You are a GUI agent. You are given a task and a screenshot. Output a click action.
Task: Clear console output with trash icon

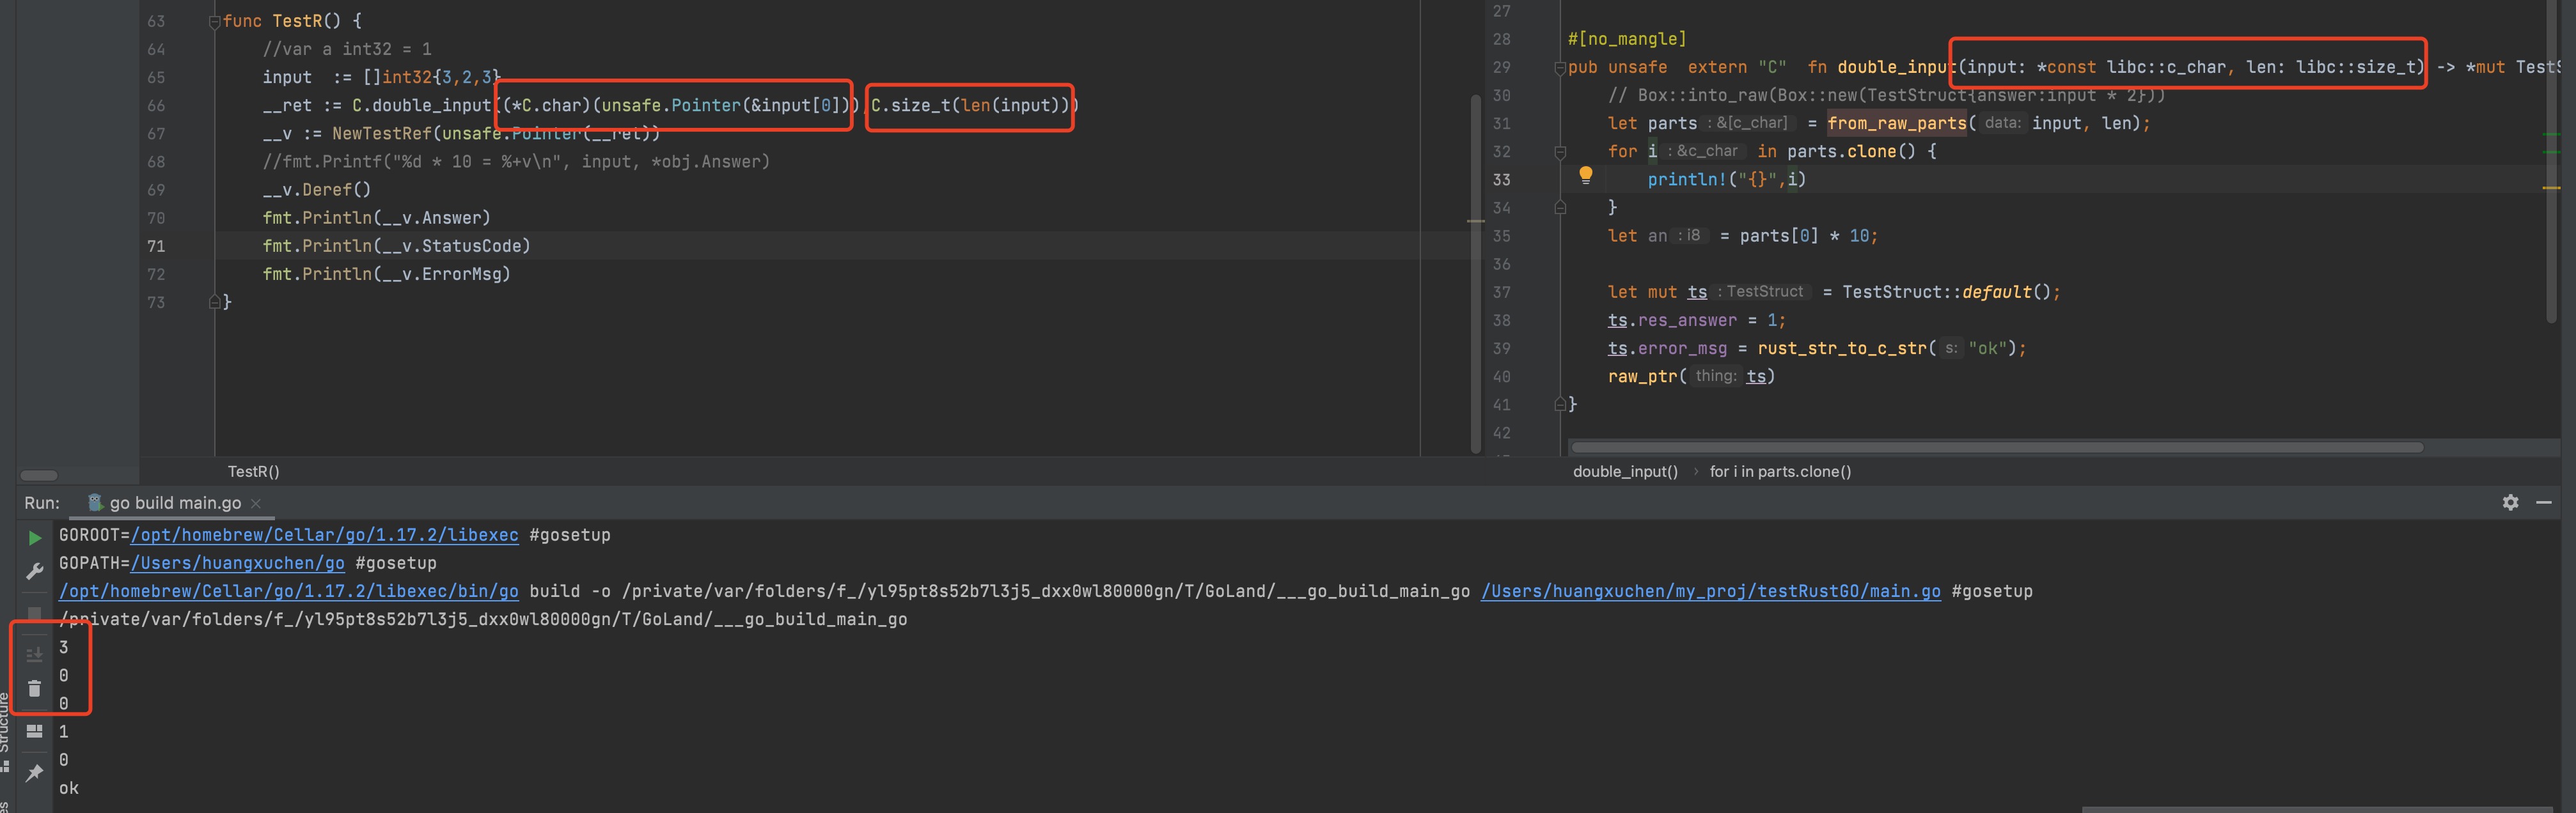[x=34, y=689]
